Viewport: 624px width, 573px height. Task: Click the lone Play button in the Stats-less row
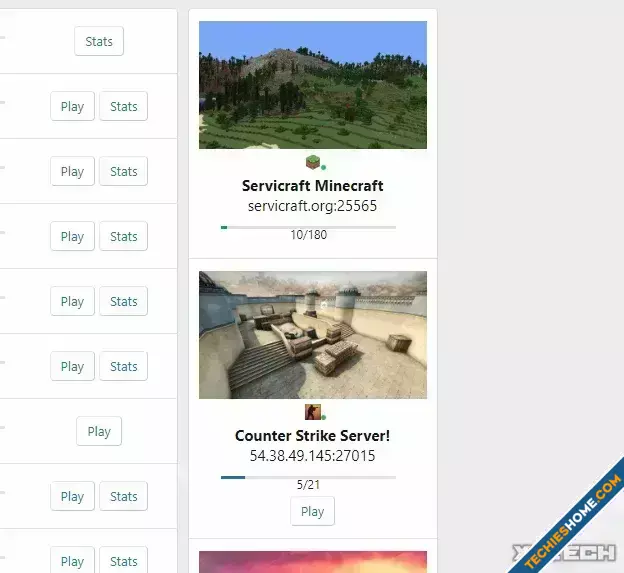tap(99, 431)
